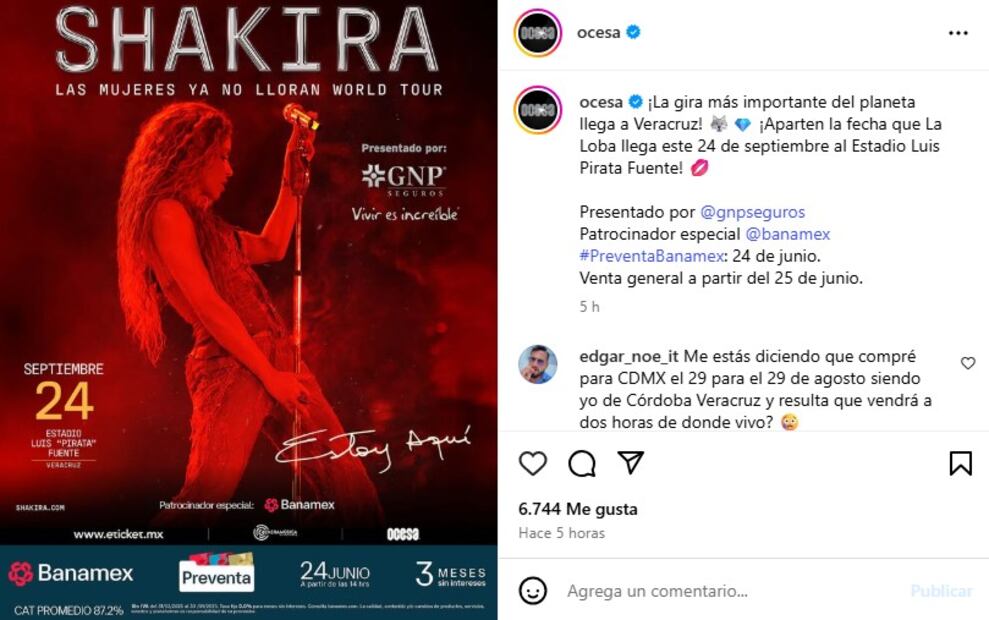Open ocesa profile picture in header
Screen dimensions: 989x620
click(x=537, y=33)
